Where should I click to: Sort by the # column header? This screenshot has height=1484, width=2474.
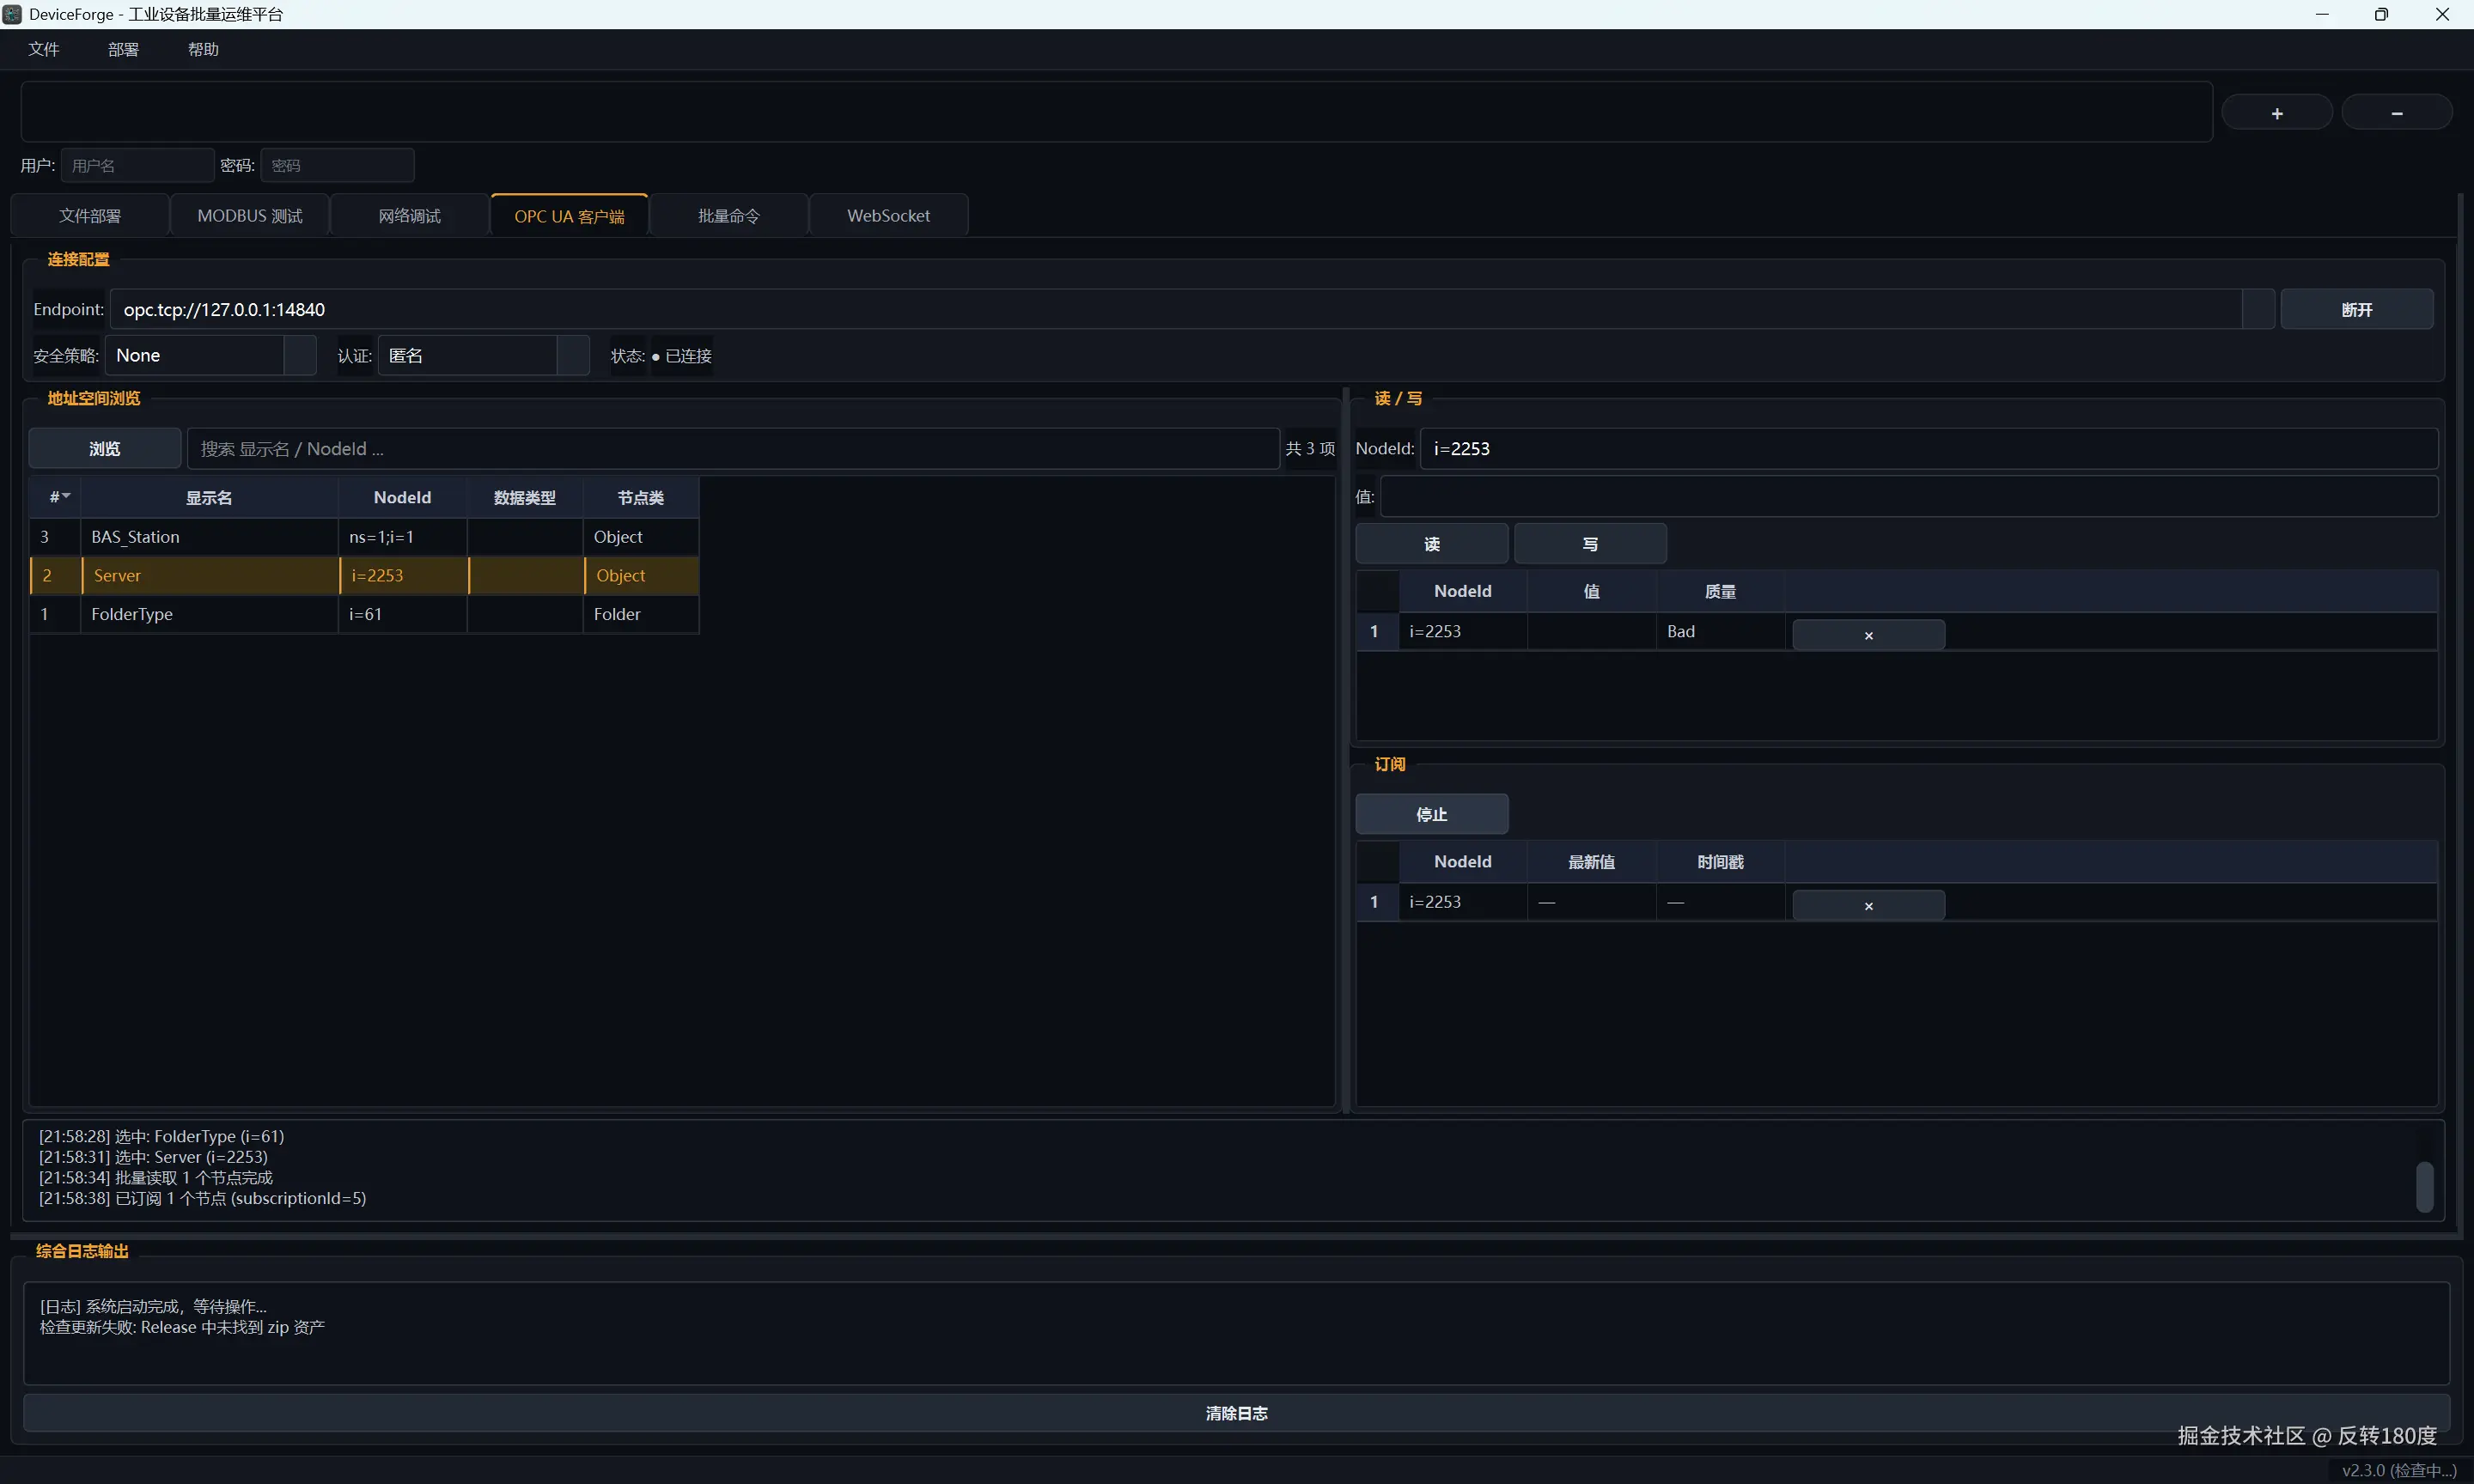pyautogui.click(x=55, y=497)
